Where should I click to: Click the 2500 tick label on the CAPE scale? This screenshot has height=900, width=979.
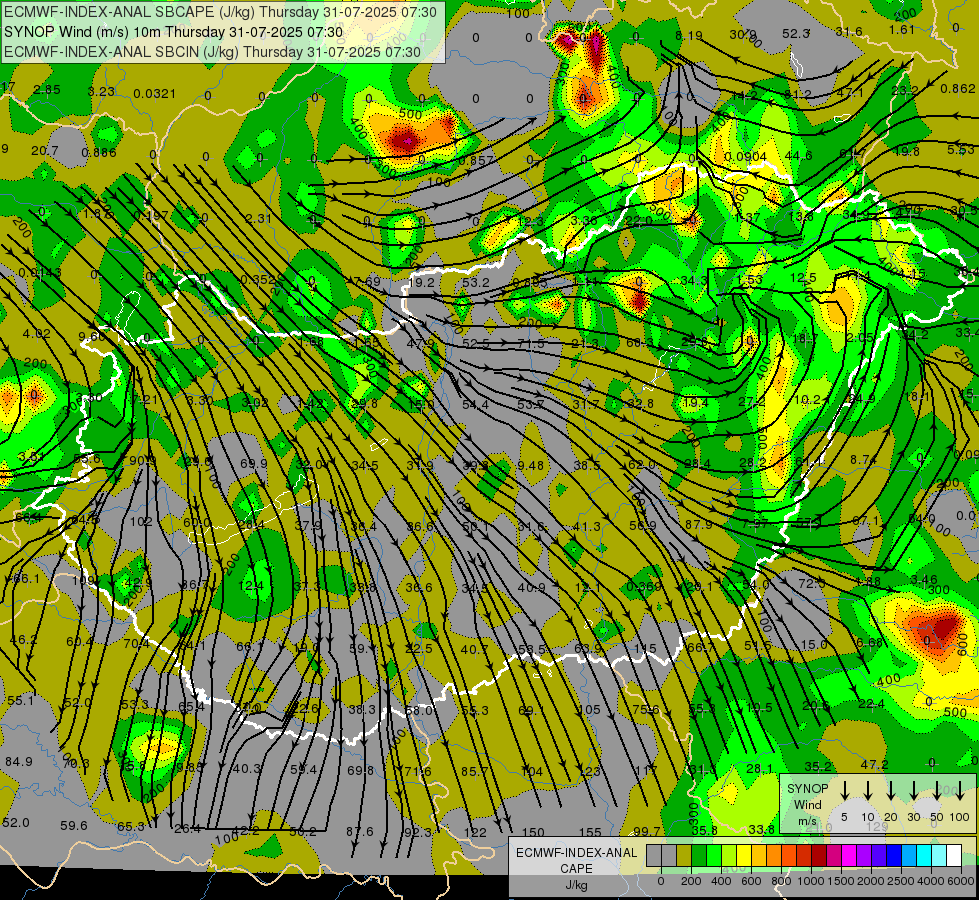(x=901, y=881)
